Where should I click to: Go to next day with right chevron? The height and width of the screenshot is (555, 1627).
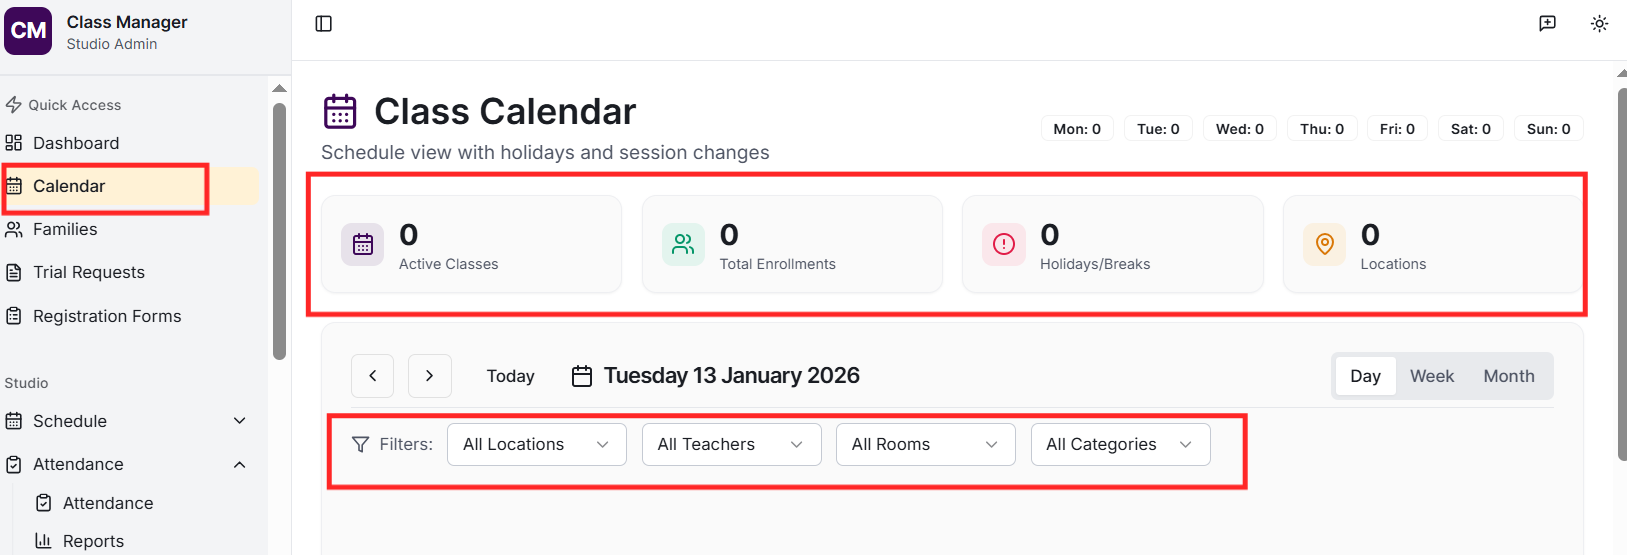tap(430, 376)
